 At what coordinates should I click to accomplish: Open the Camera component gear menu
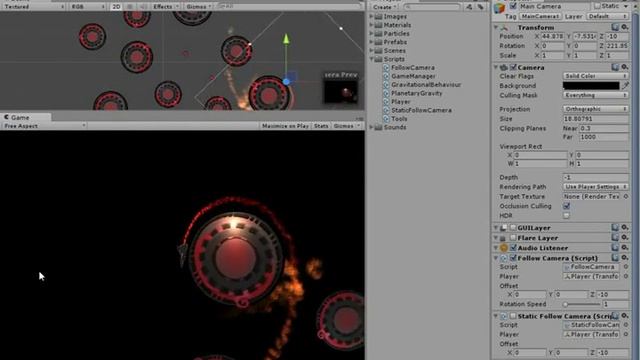pos(624,67)
